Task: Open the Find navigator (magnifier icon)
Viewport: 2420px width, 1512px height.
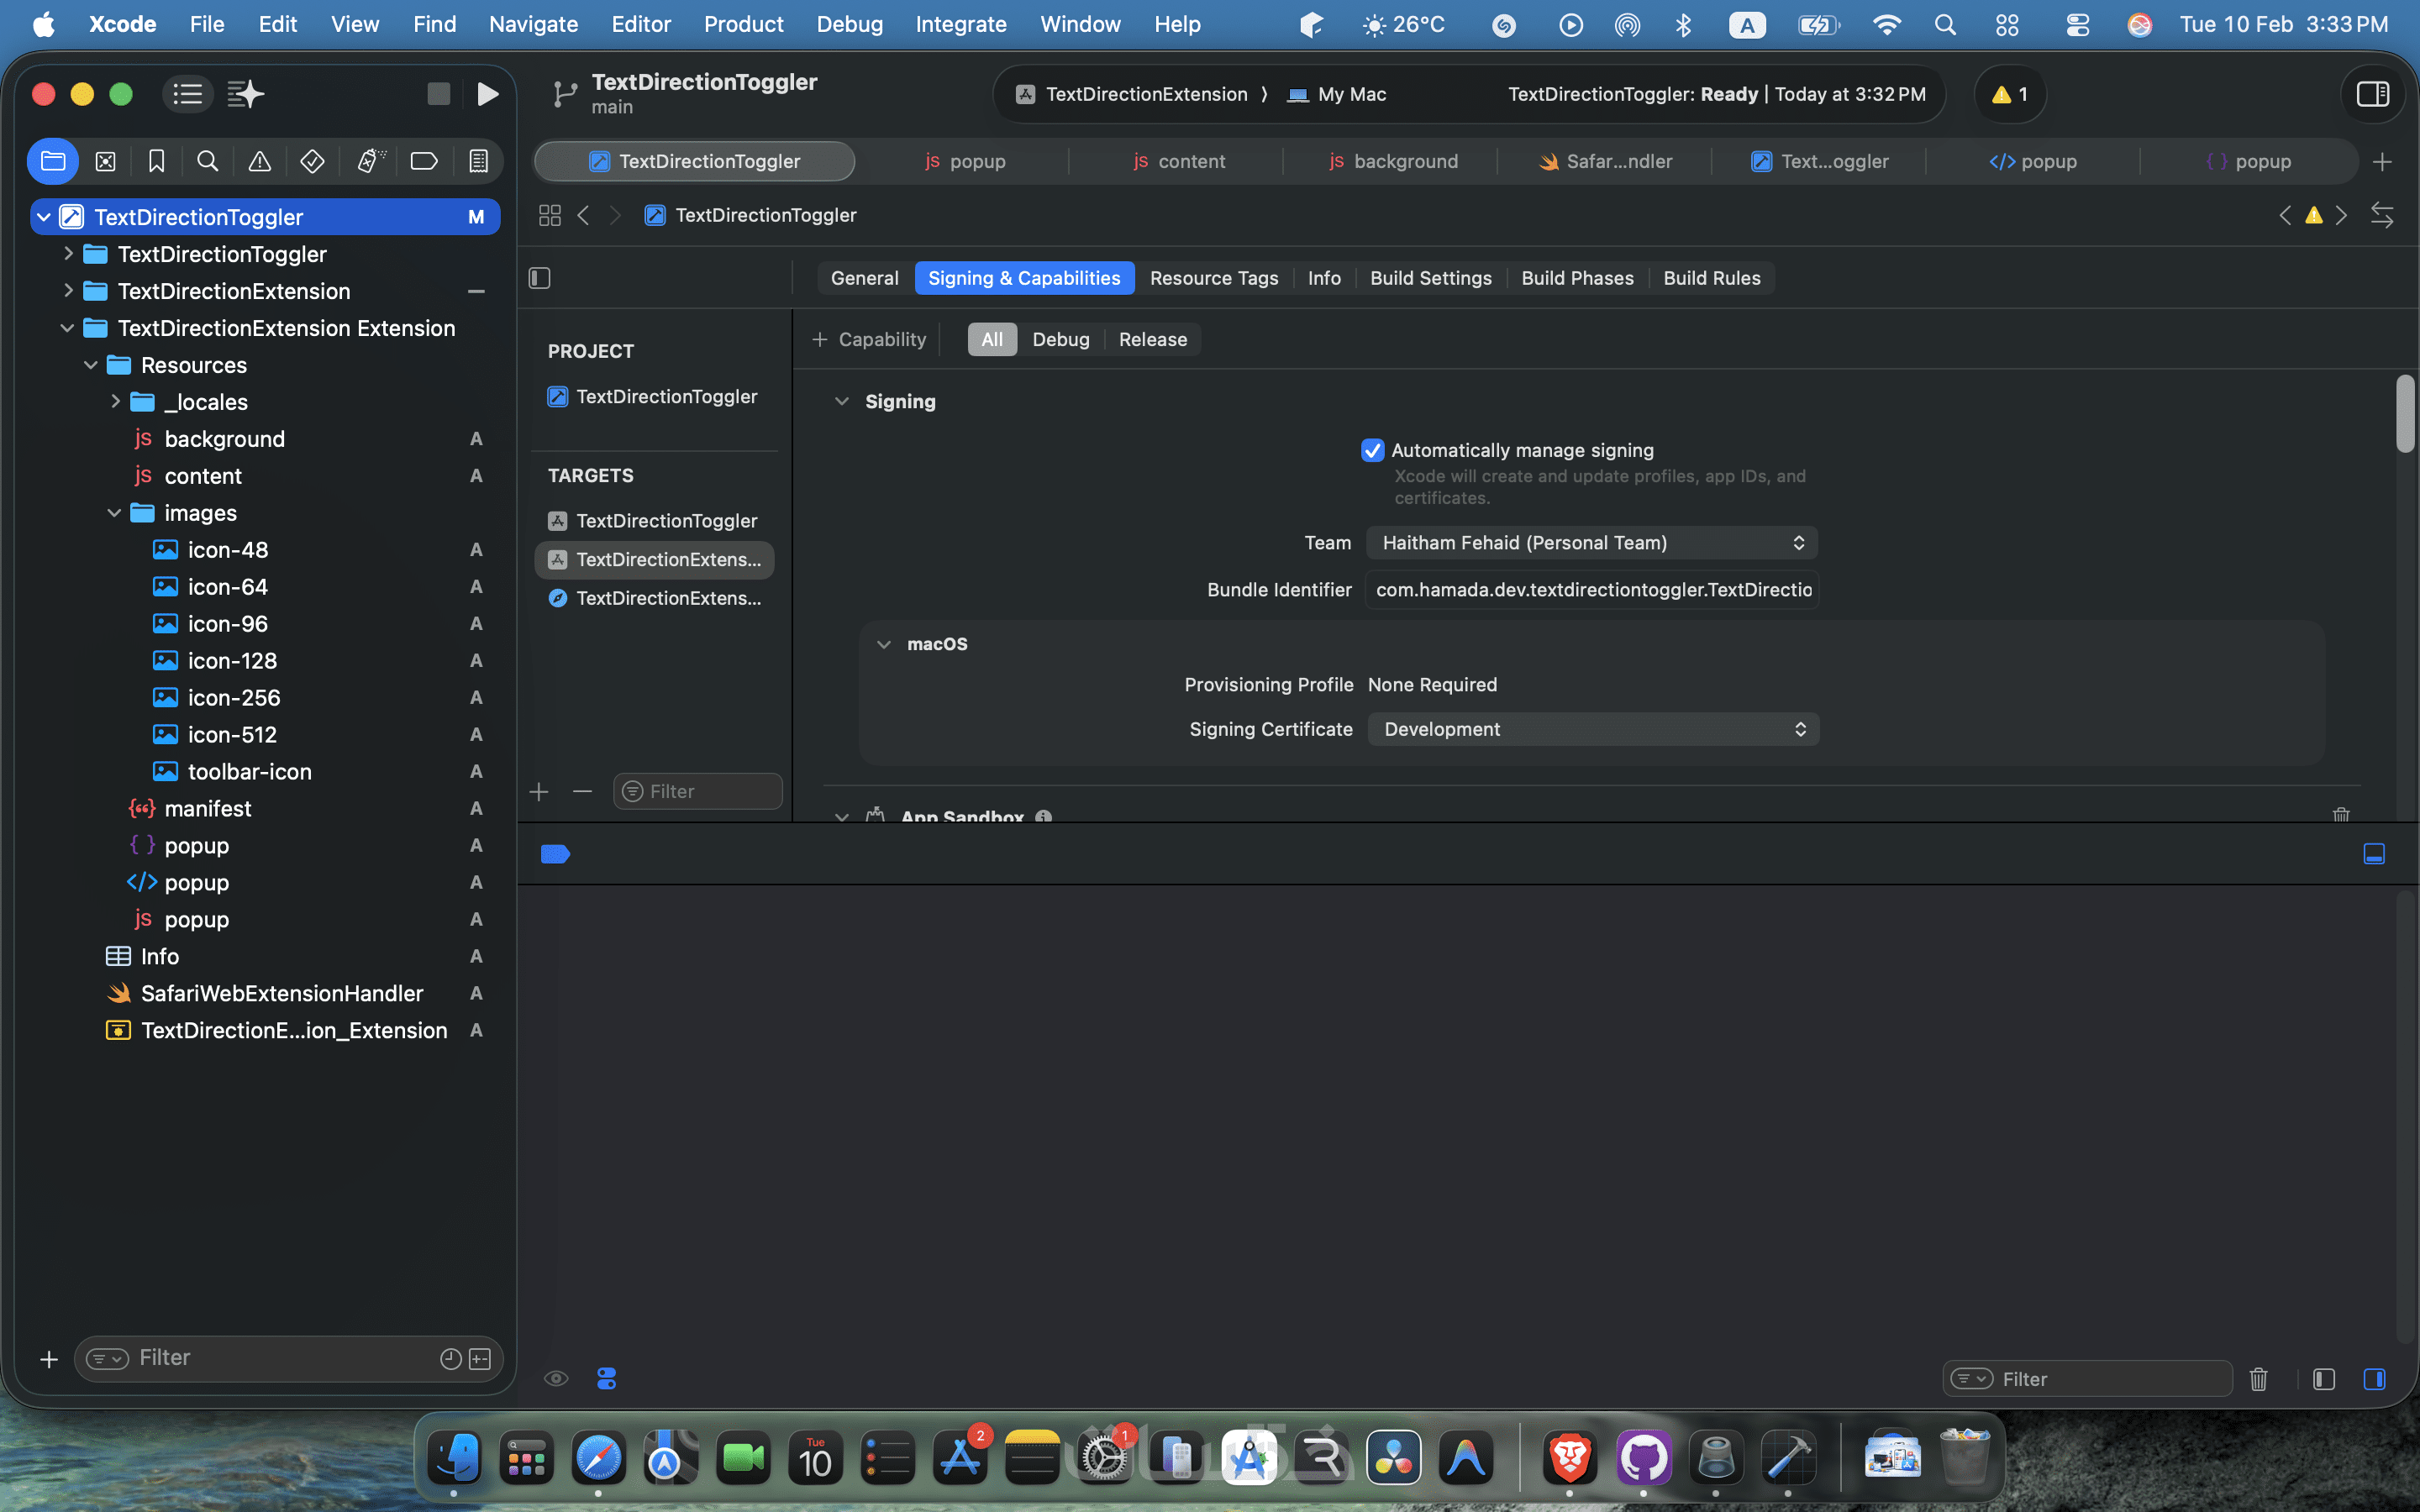Action: pos(208,161)
